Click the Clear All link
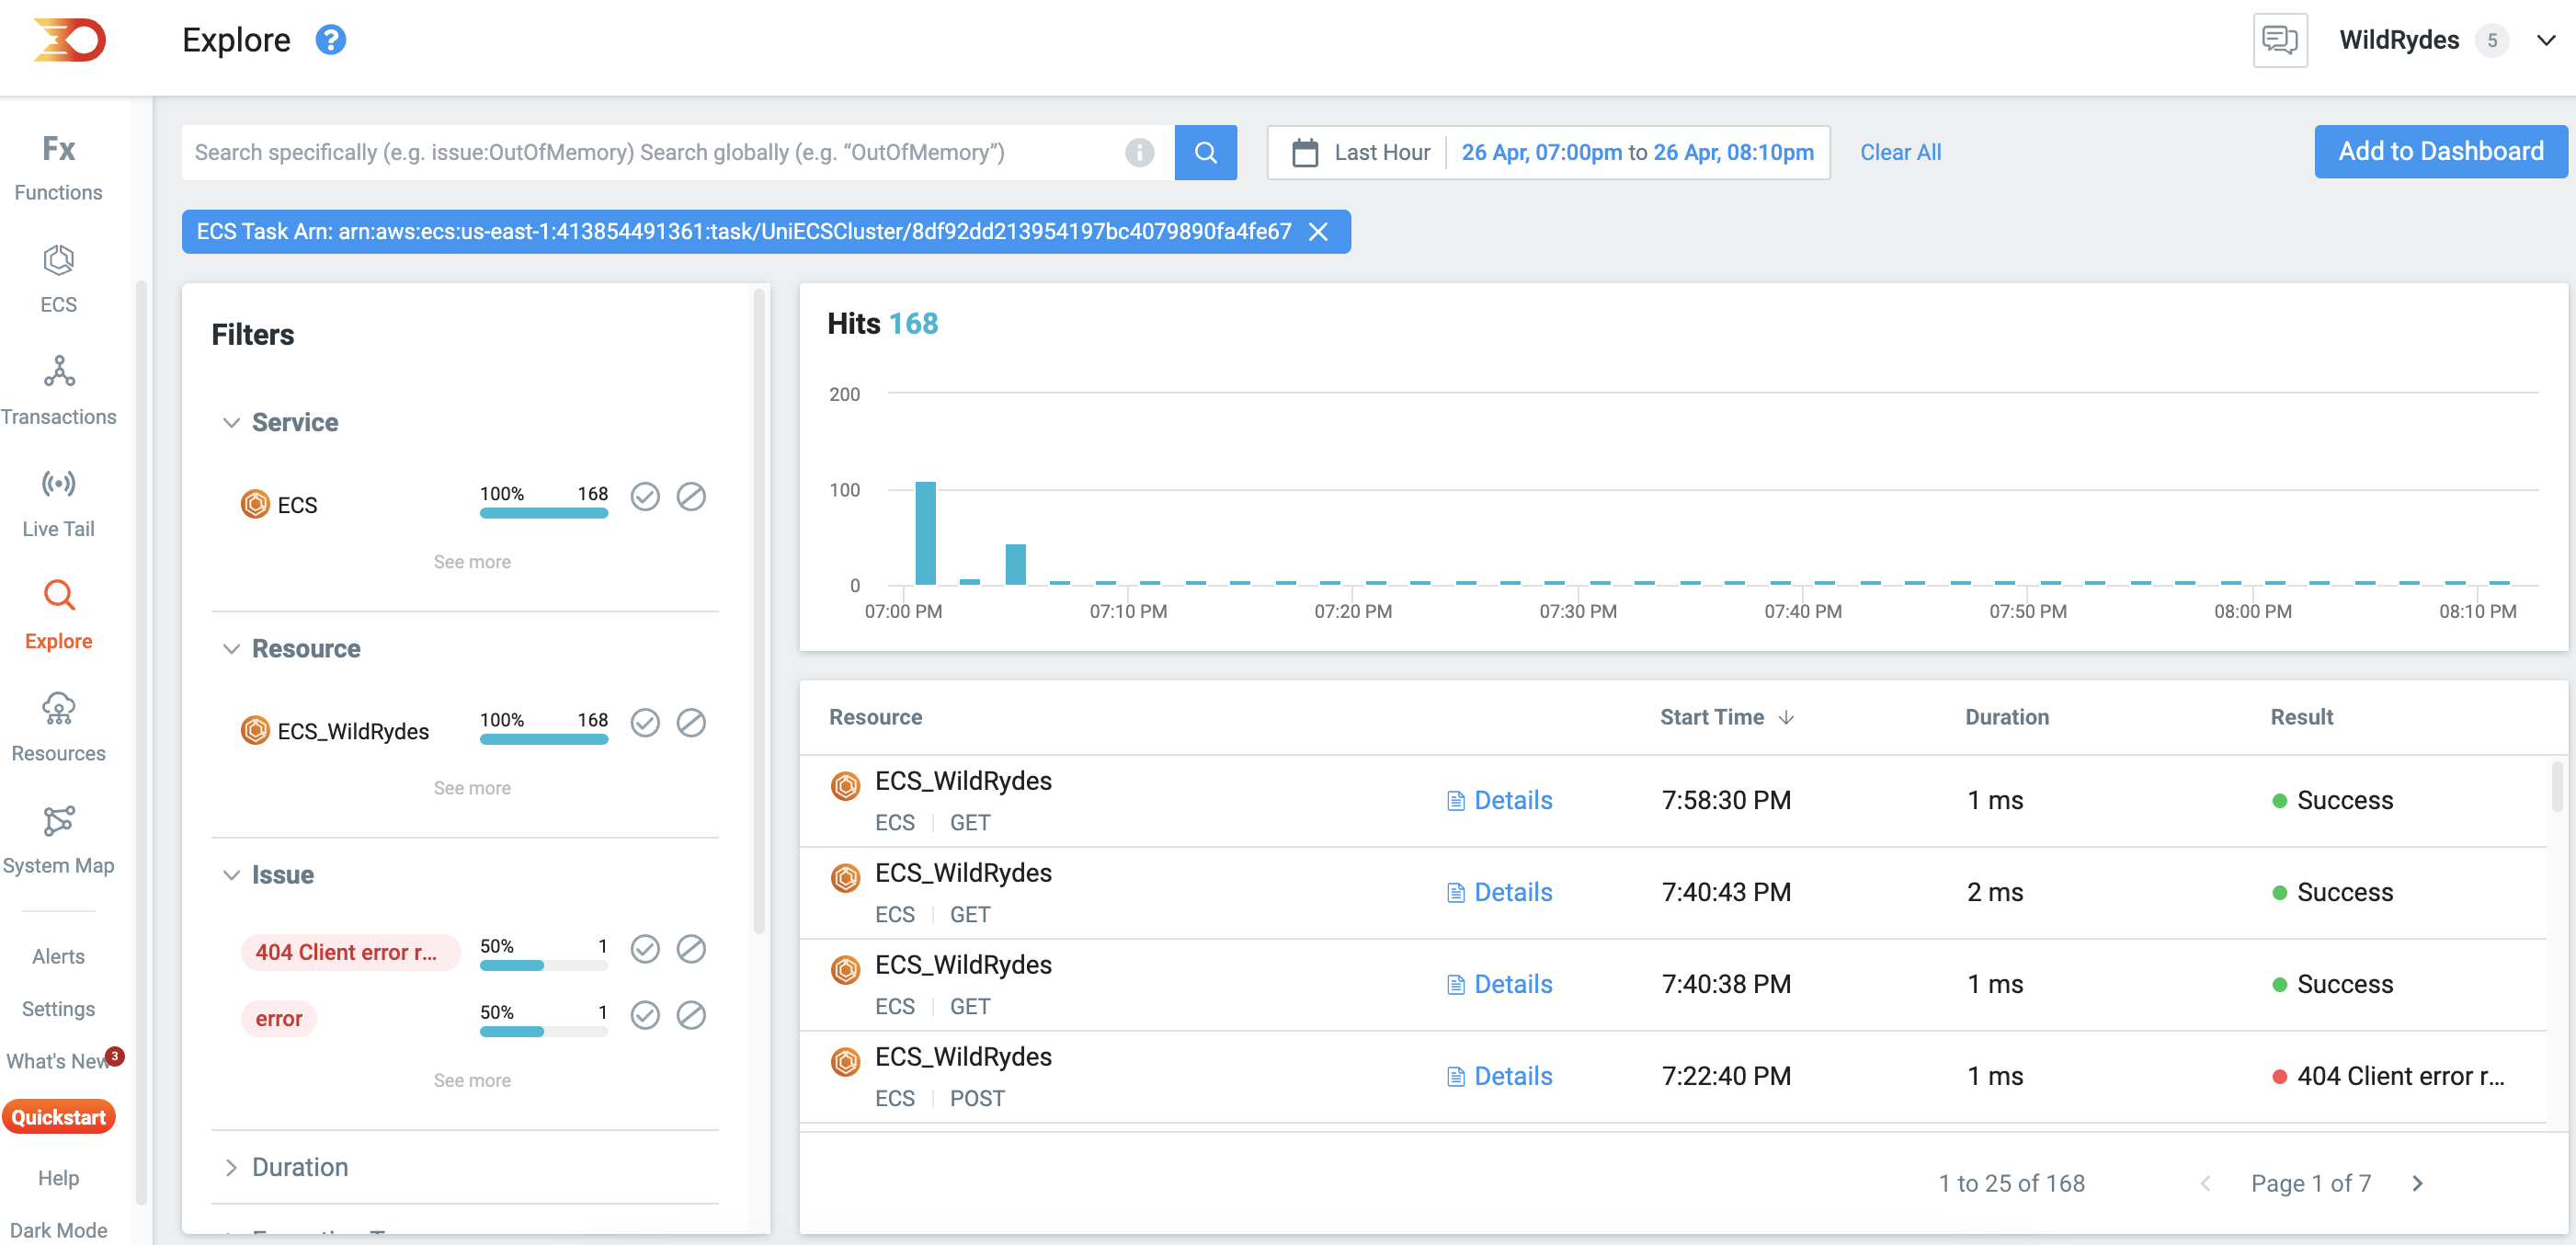2576x1245 pixels. coord(1900,152)
